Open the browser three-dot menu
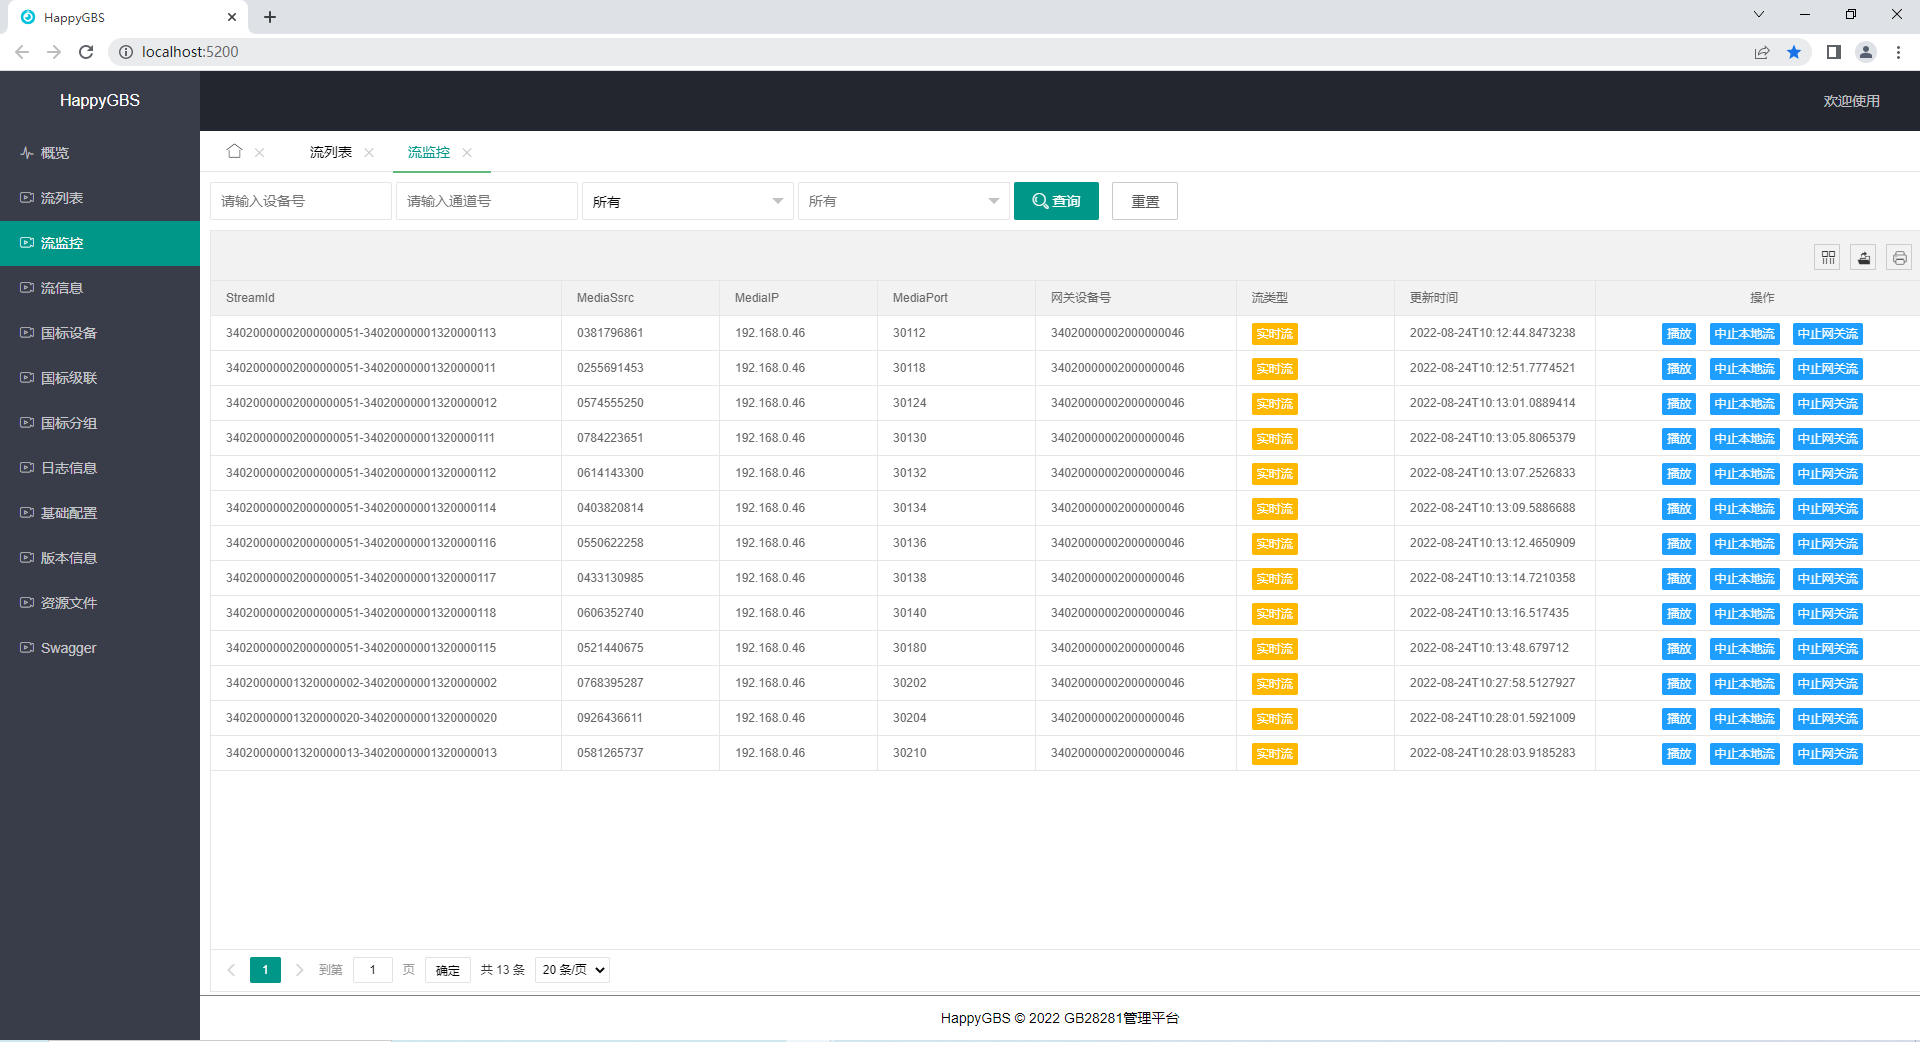The image size is (1920, 1042). (1898, 52)
